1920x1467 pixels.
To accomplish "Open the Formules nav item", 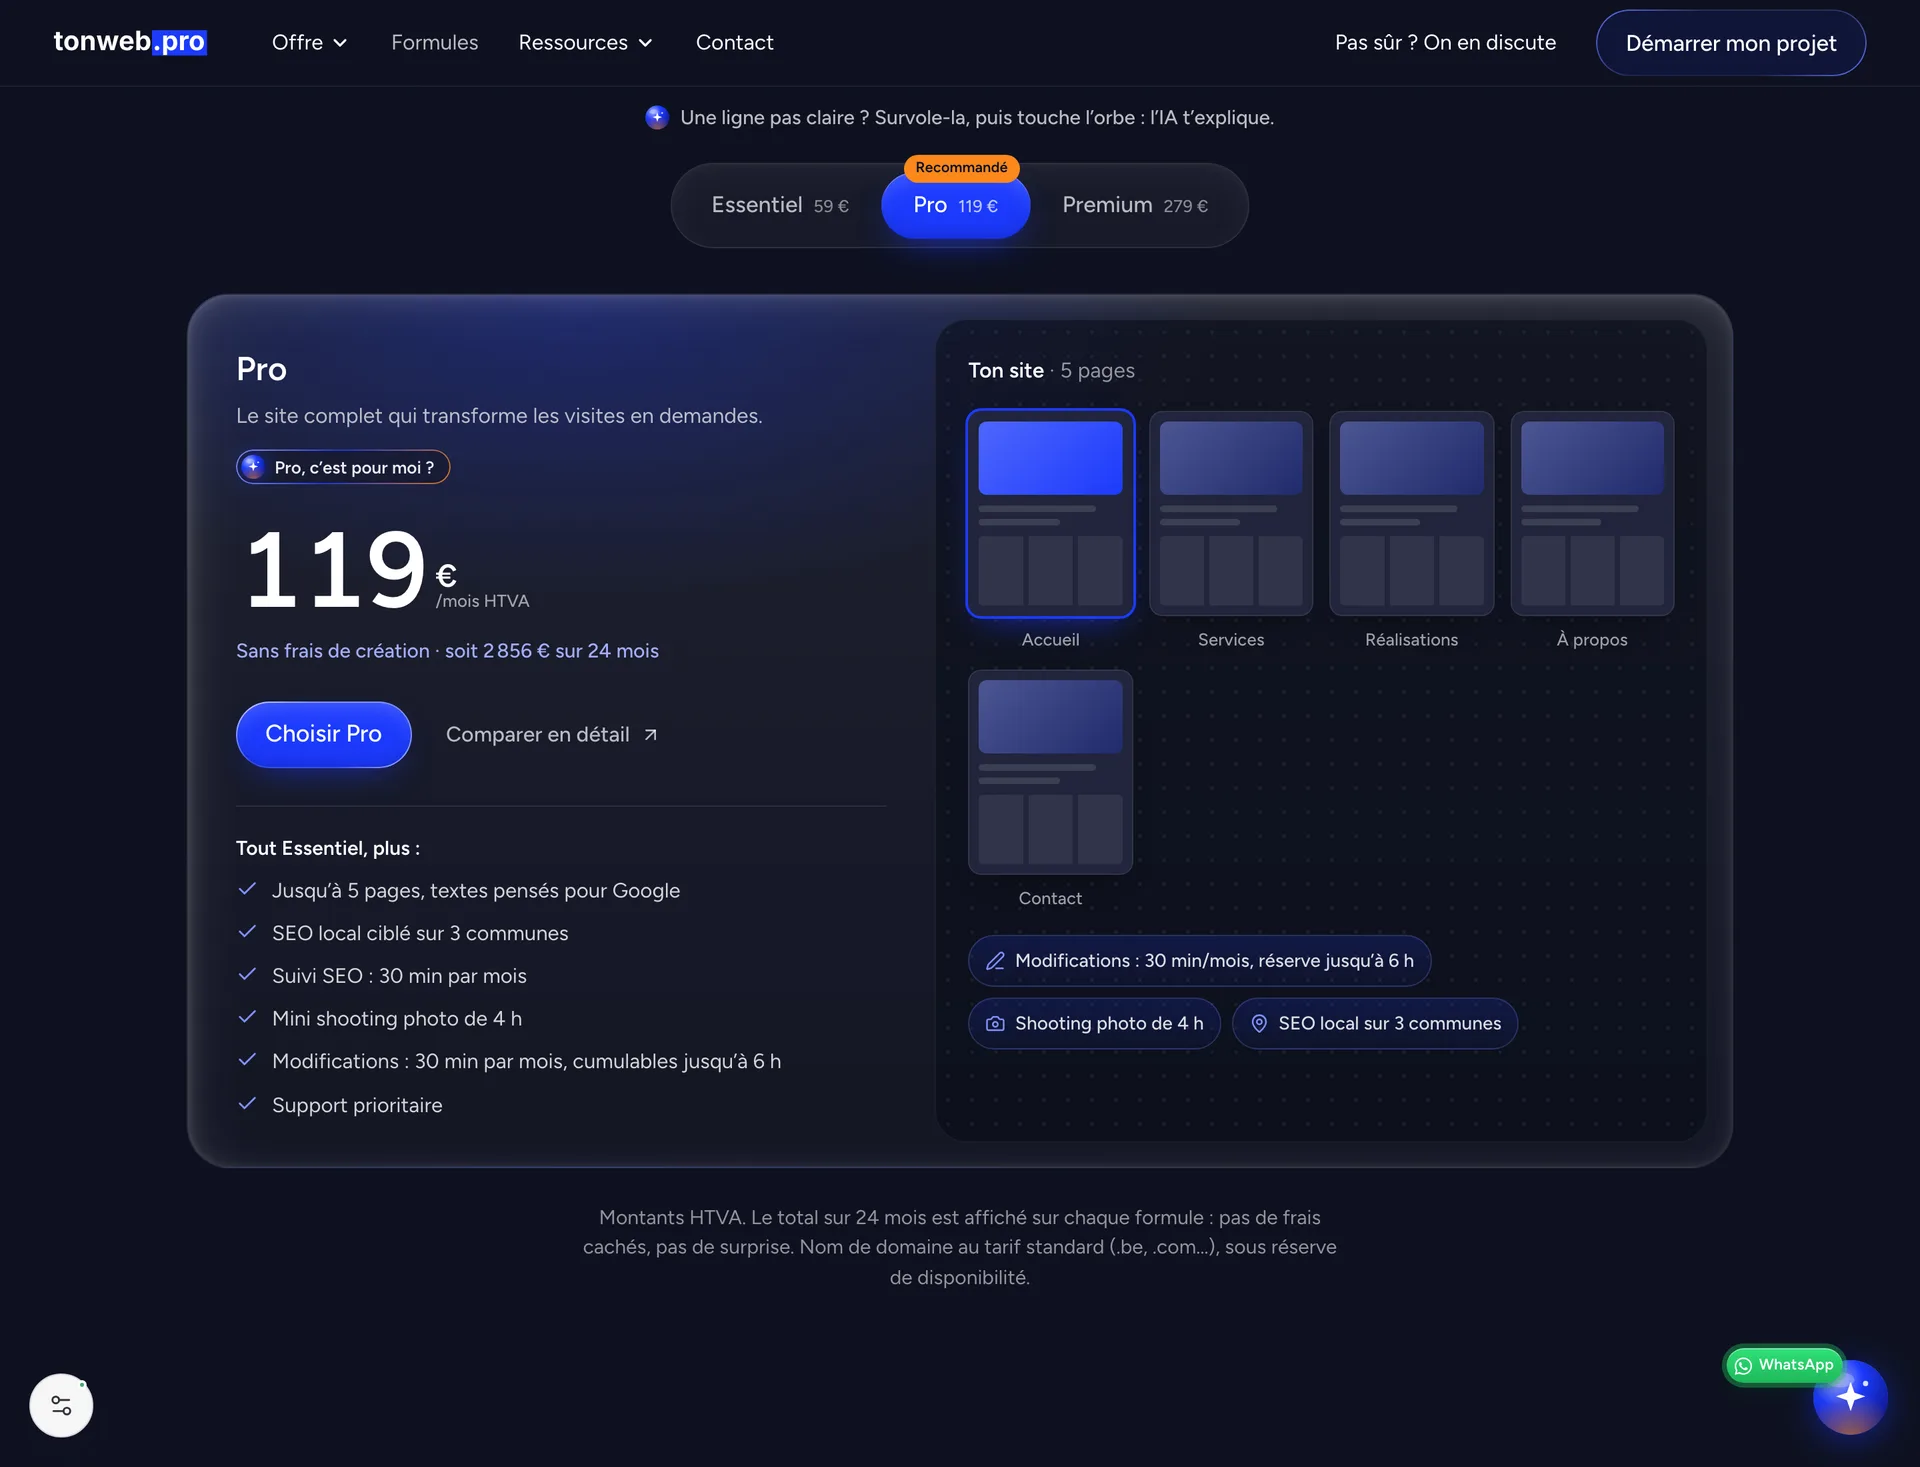I will coord(435,42).
